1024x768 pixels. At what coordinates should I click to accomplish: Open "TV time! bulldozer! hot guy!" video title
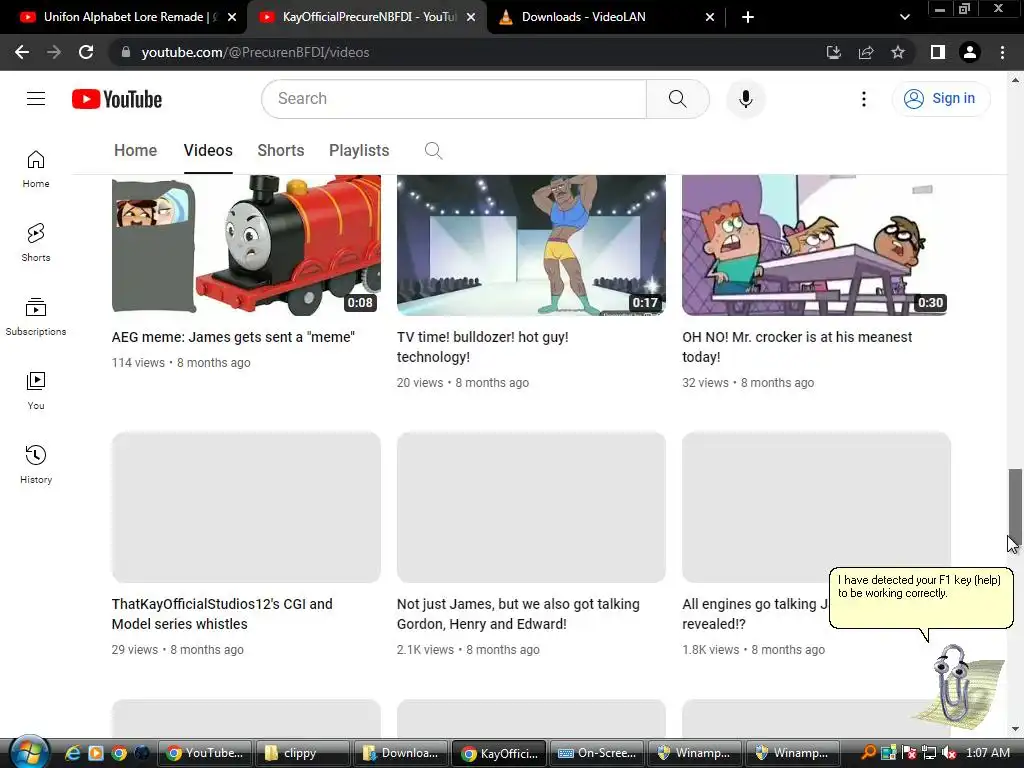[483, 347]
